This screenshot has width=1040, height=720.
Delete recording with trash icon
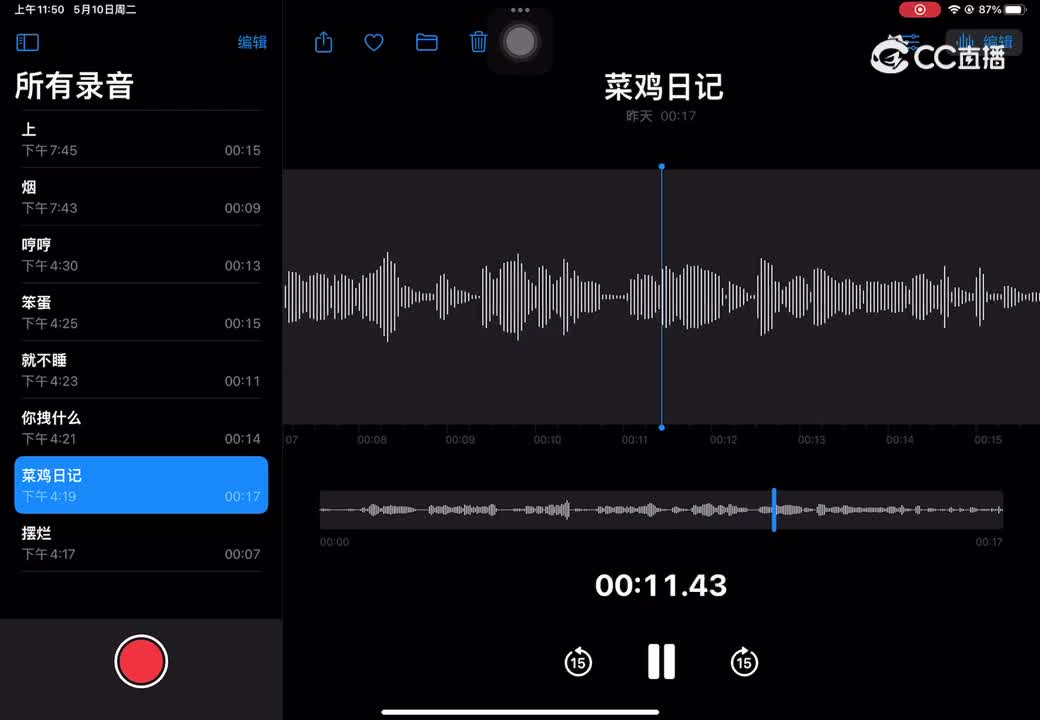(x=478, y=42)
